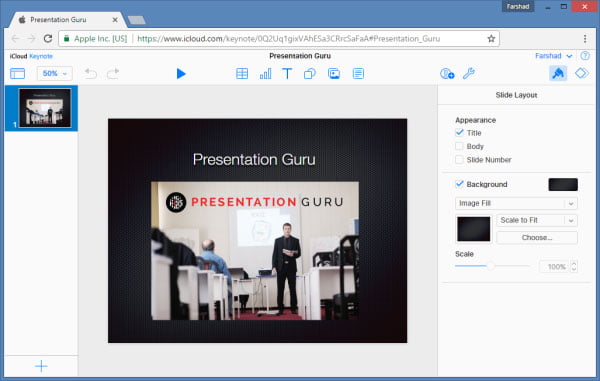
Task: Open a new browser tab
Action: pyautogui.click(x=137, y=20)
